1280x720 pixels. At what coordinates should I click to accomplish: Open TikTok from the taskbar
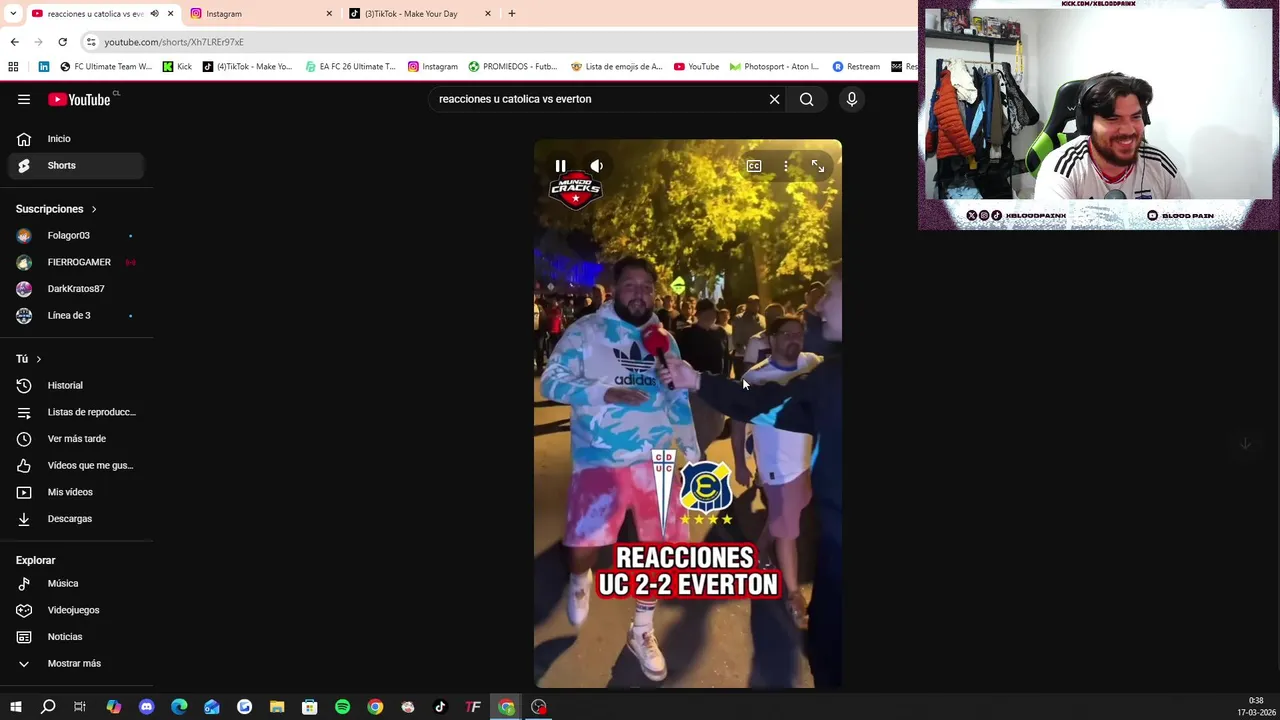coord(440,707)
